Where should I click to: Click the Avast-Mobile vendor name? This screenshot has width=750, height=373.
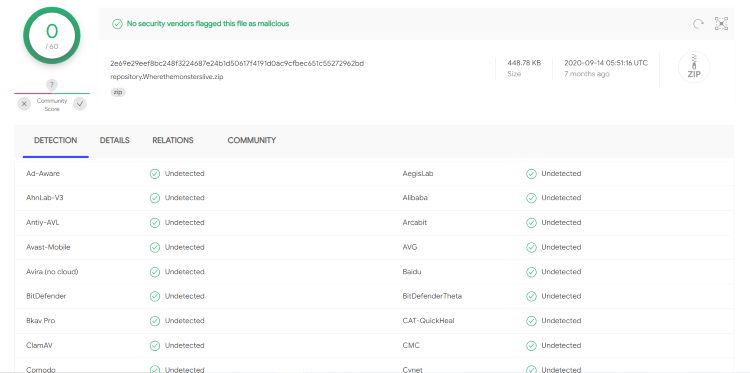(48, 247)
